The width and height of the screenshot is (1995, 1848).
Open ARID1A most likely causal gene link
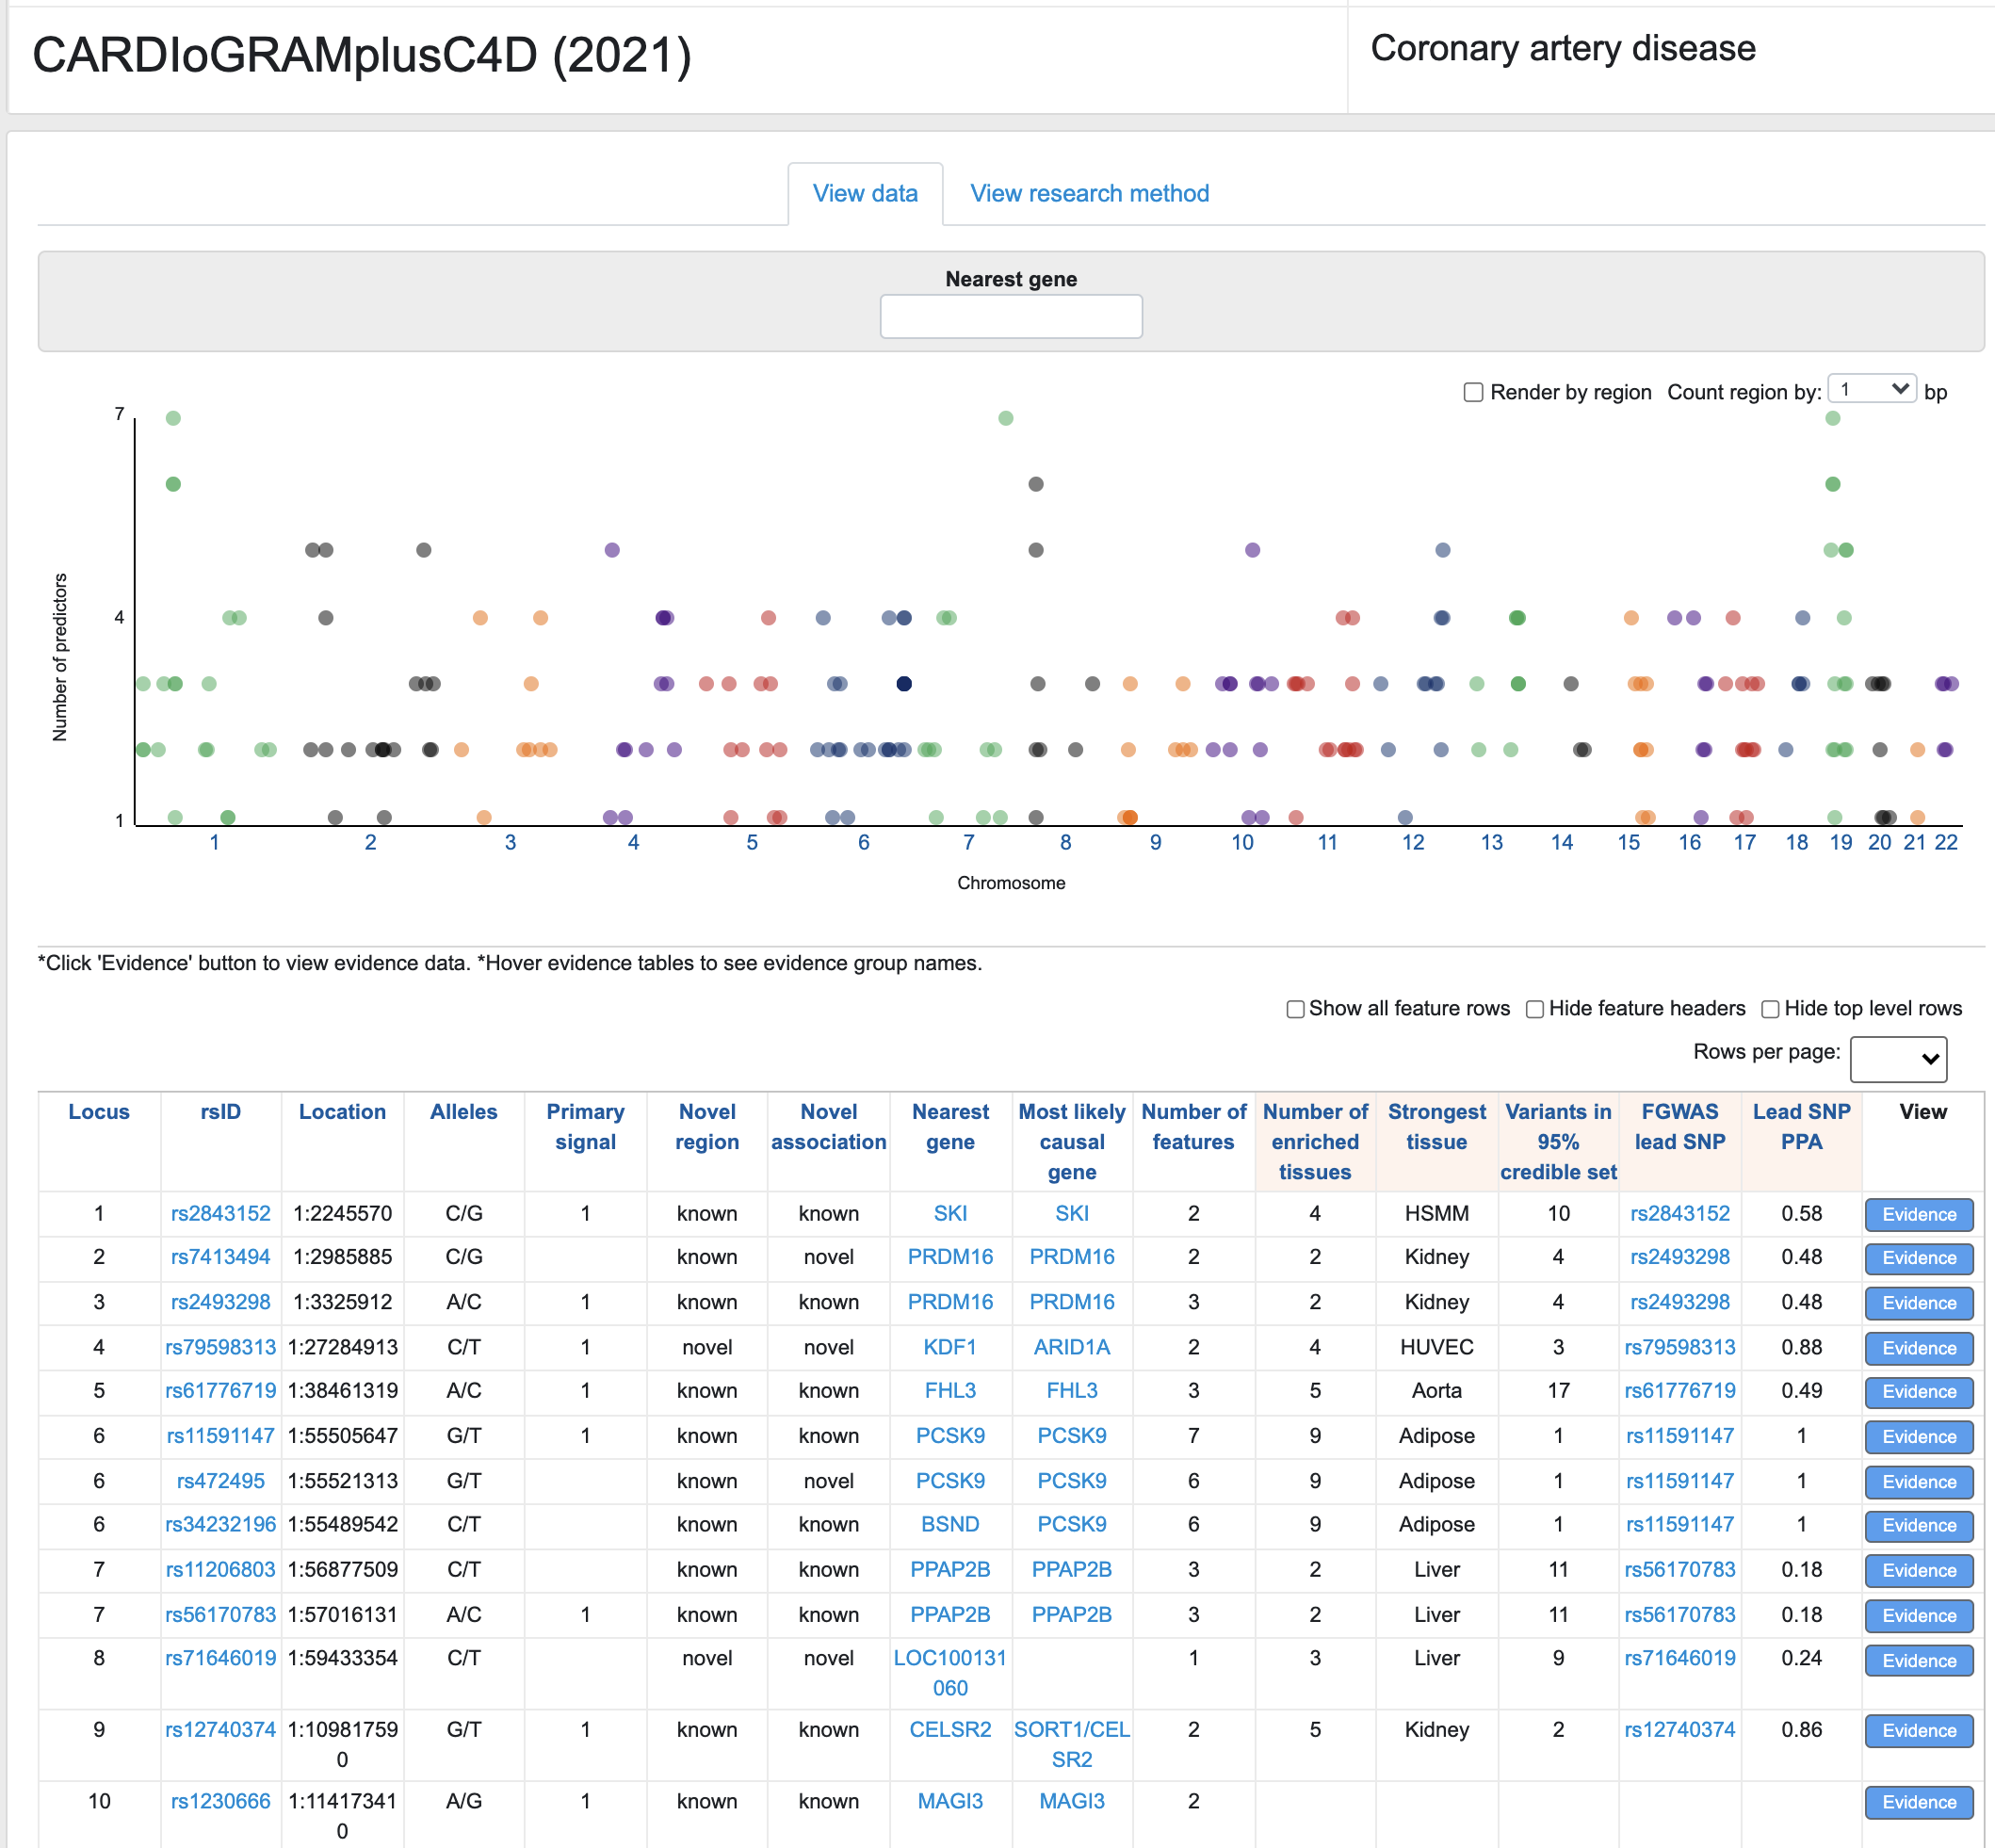coord(1072,1348)
